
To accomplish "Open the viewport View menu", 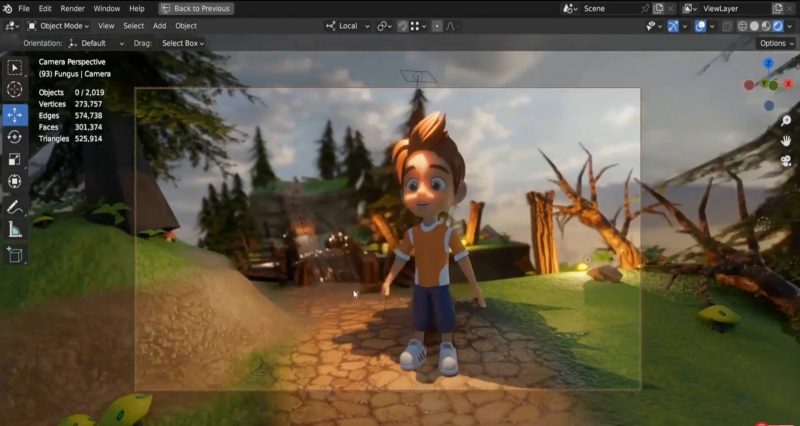I will click(x=106, y=26).
